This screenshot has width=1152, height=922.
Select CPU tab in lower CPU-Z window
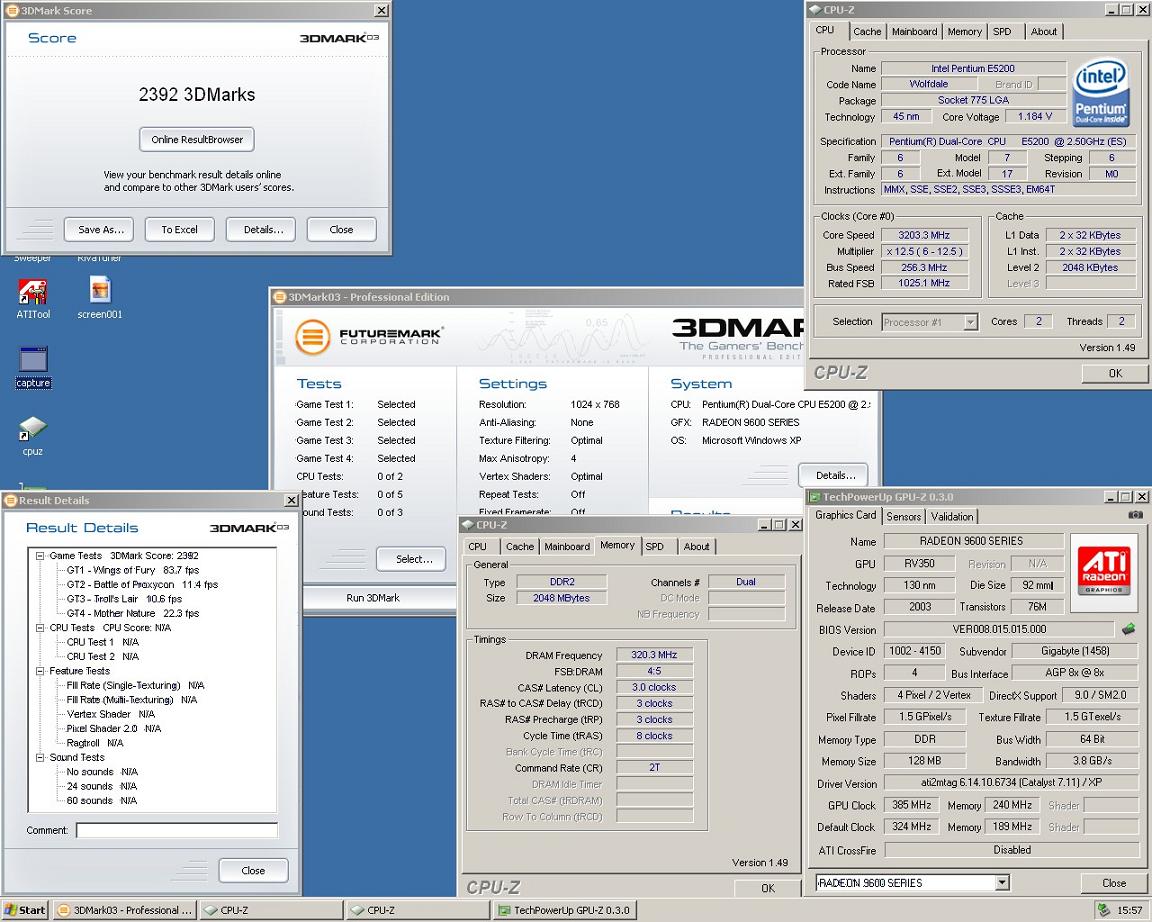point(478,547)
